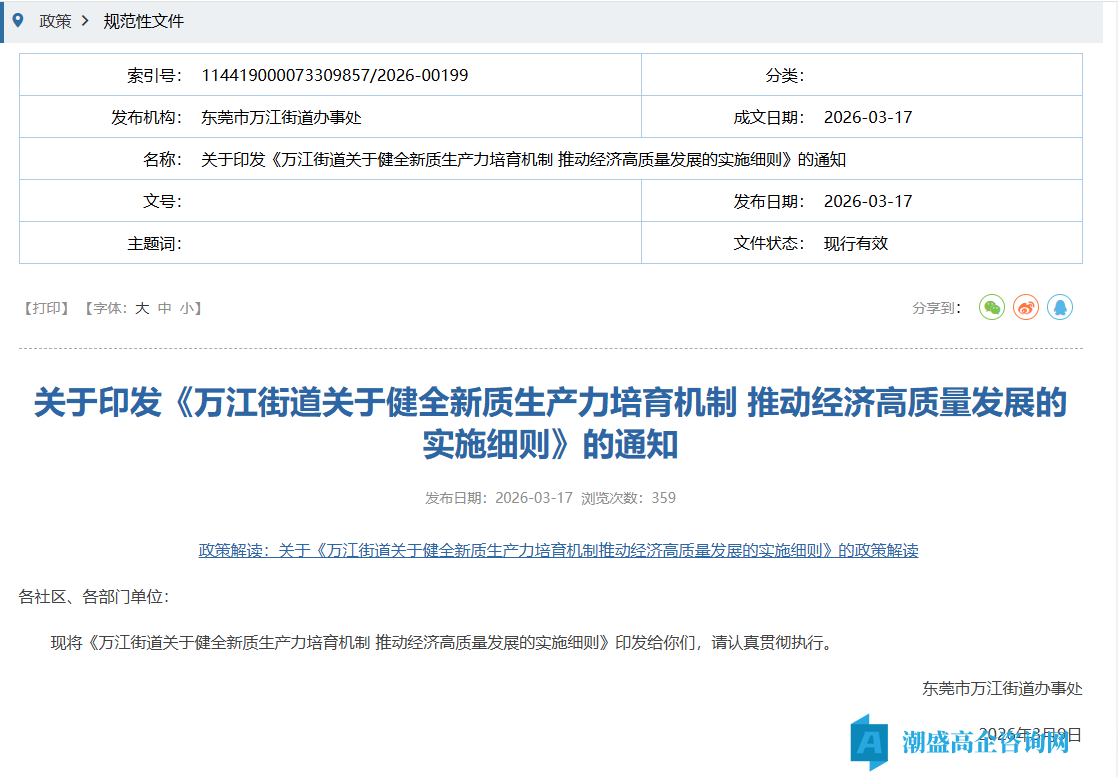Viewport: 1118px width, 777px height.
Task: Click the 分享到 label
Action: pyautogui.click(x=936, y=308)
